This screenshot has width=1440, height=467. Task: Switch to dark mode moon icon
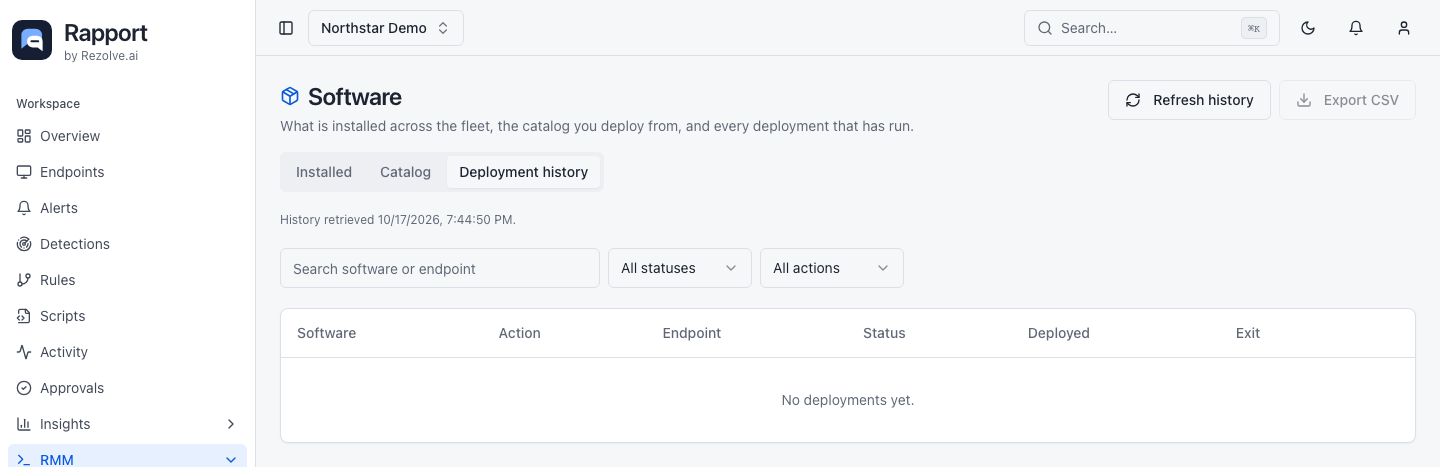pyautogui.click(x=1308, y=28)
